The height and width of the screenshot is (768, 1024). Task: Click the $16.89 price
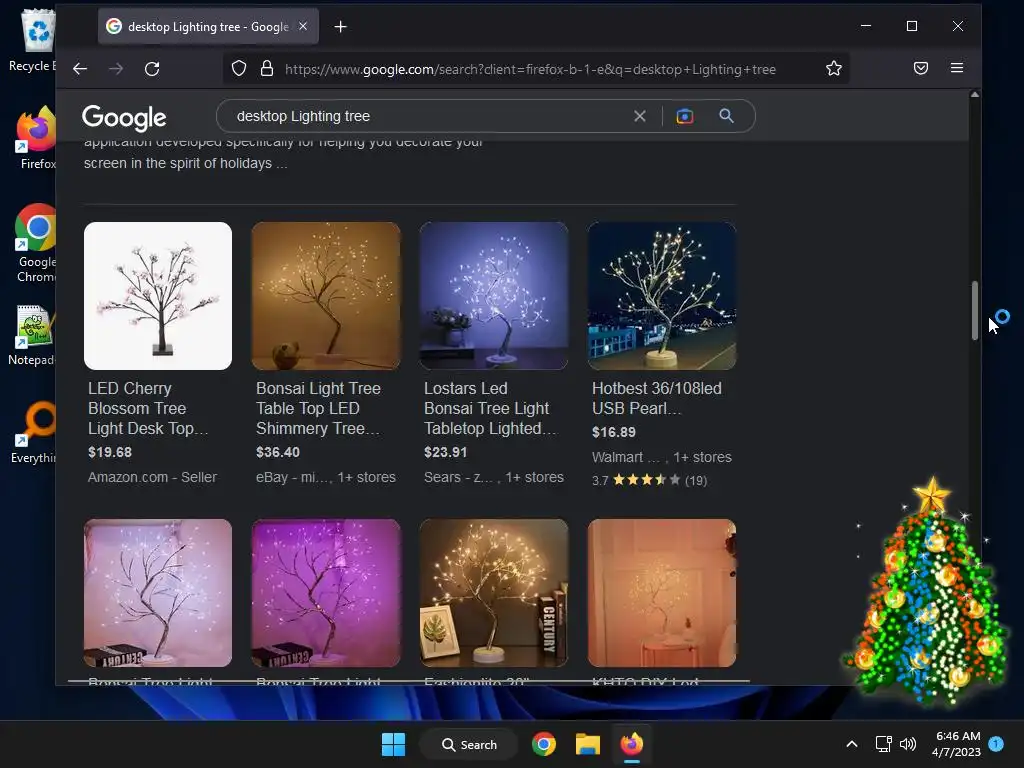[x=614, y=432]
